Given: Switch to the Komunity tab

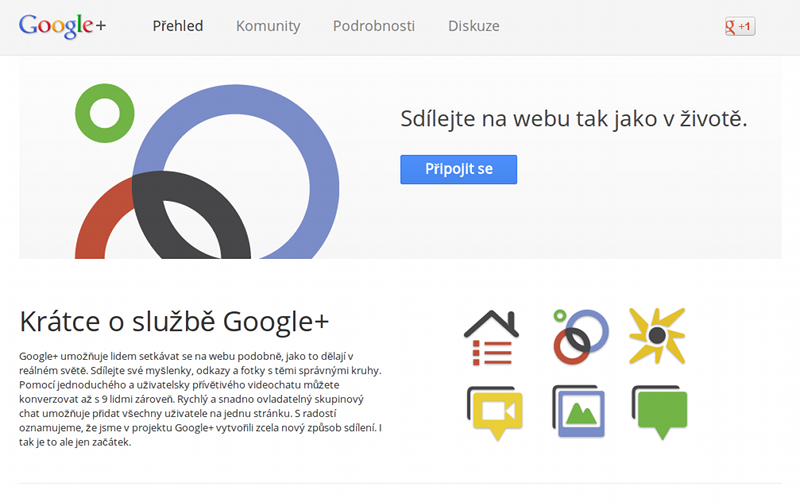Looking at the screenshot, I should click(268, 26).
